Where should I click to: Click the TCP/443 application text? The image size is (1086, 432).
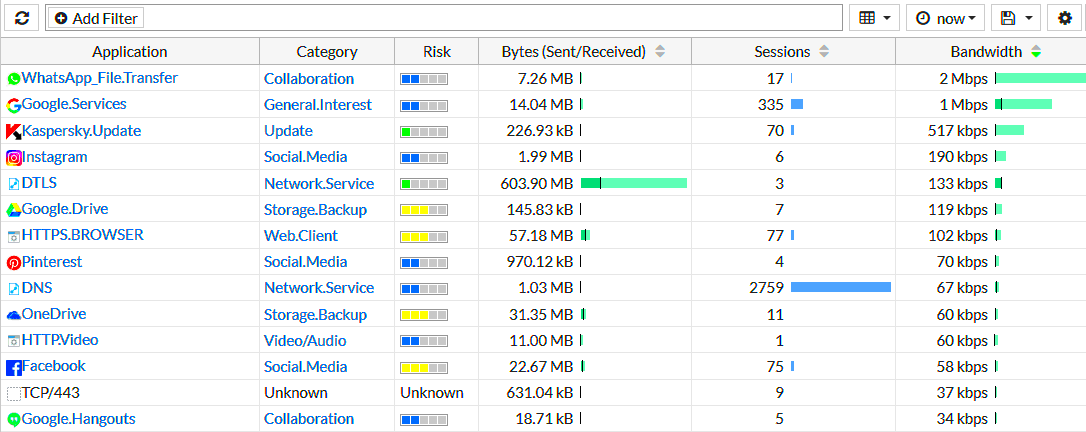tap(51, 393)
